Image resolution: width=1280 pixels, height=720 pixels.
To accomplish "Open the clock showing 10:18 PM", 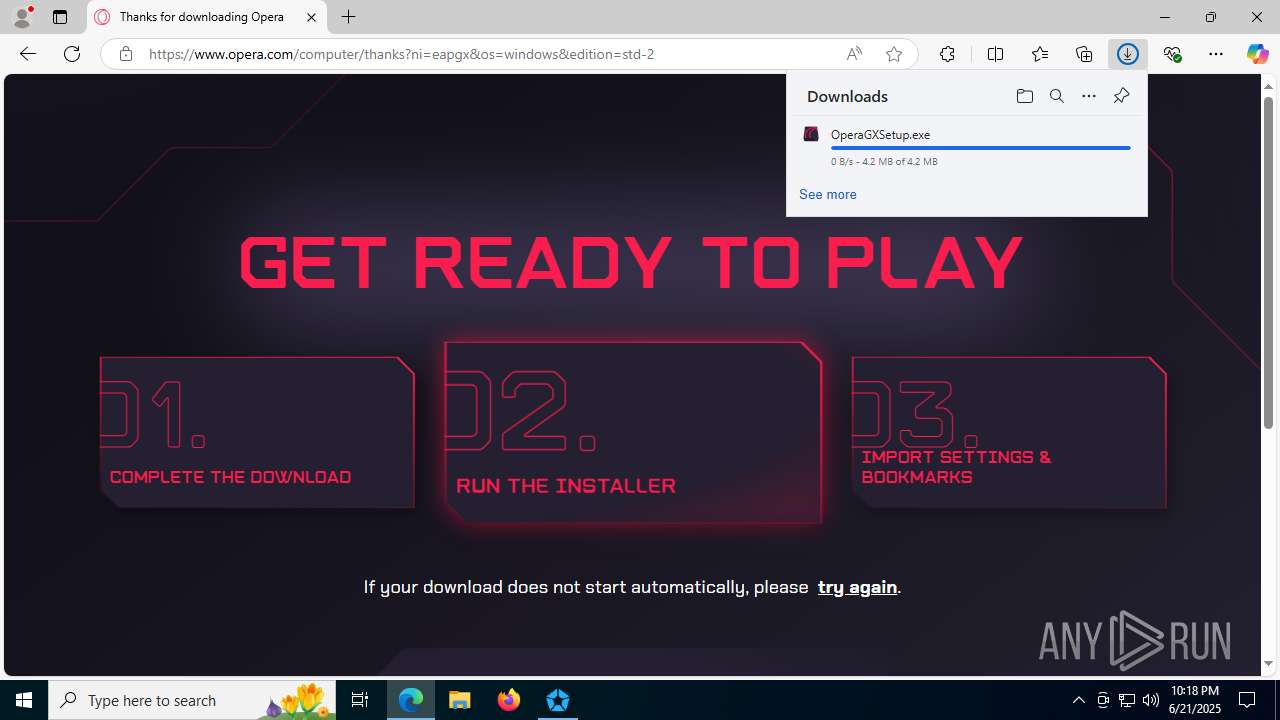I will tap(1195, 700).
